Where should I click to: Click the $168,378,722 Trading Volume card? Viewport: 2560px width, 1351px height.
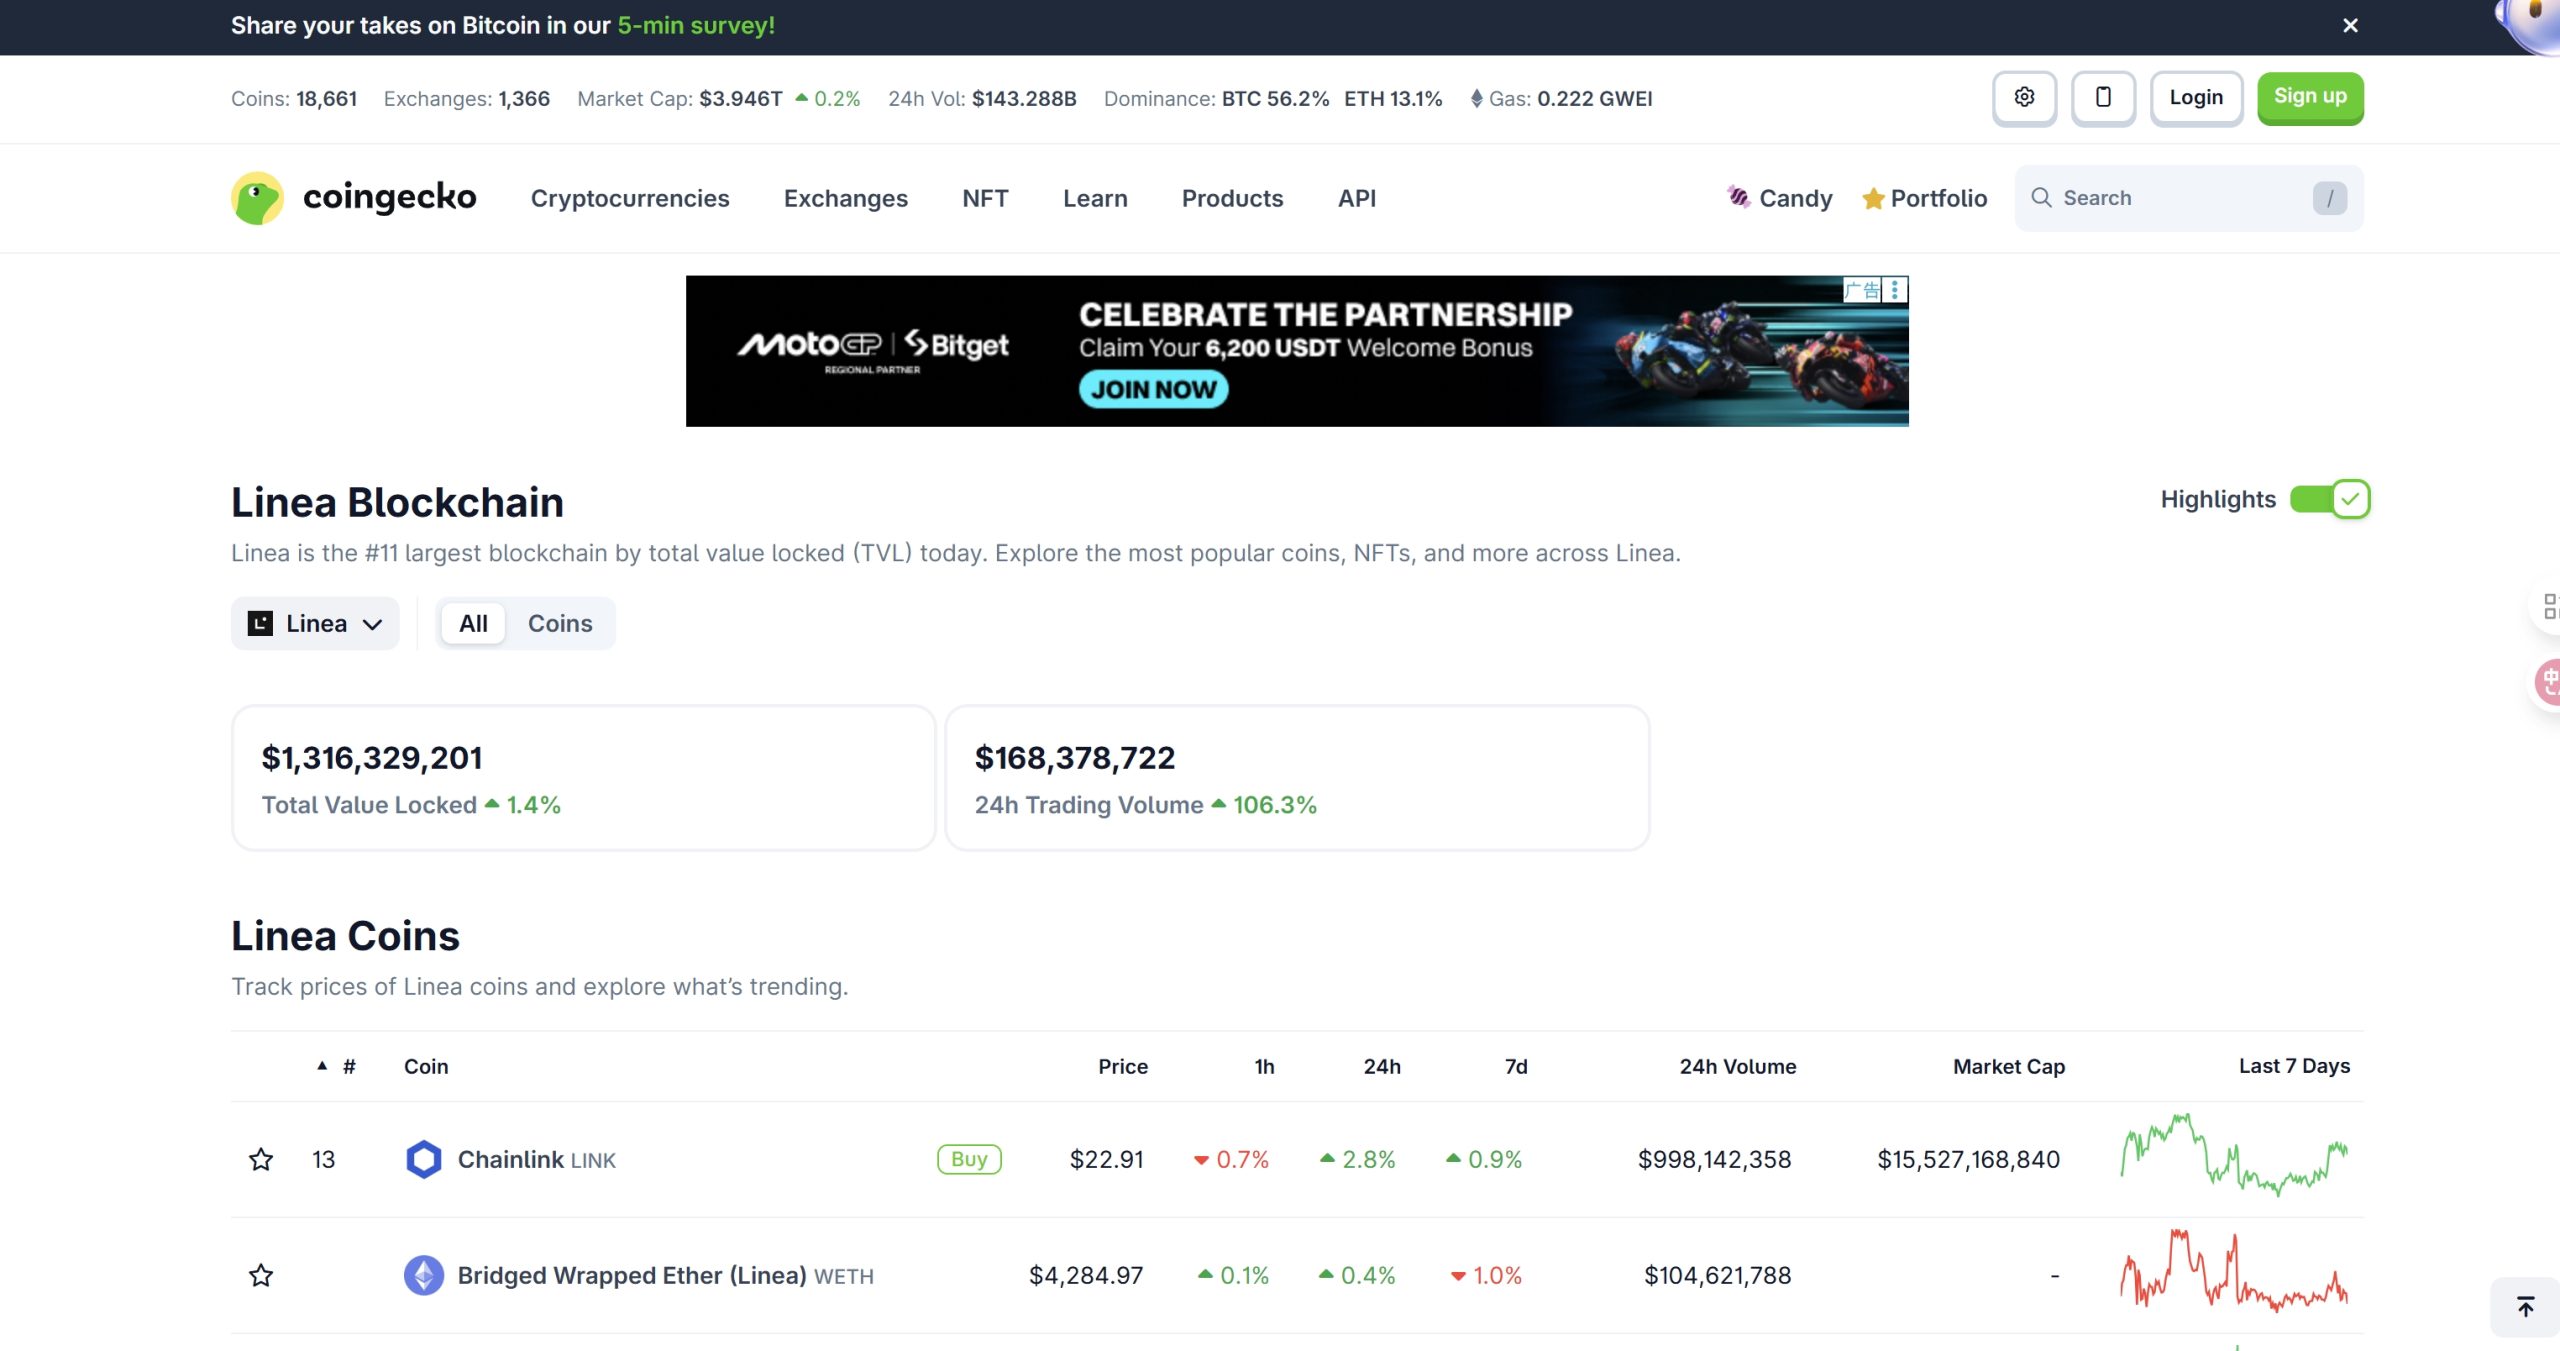(x=1297, y=778)
